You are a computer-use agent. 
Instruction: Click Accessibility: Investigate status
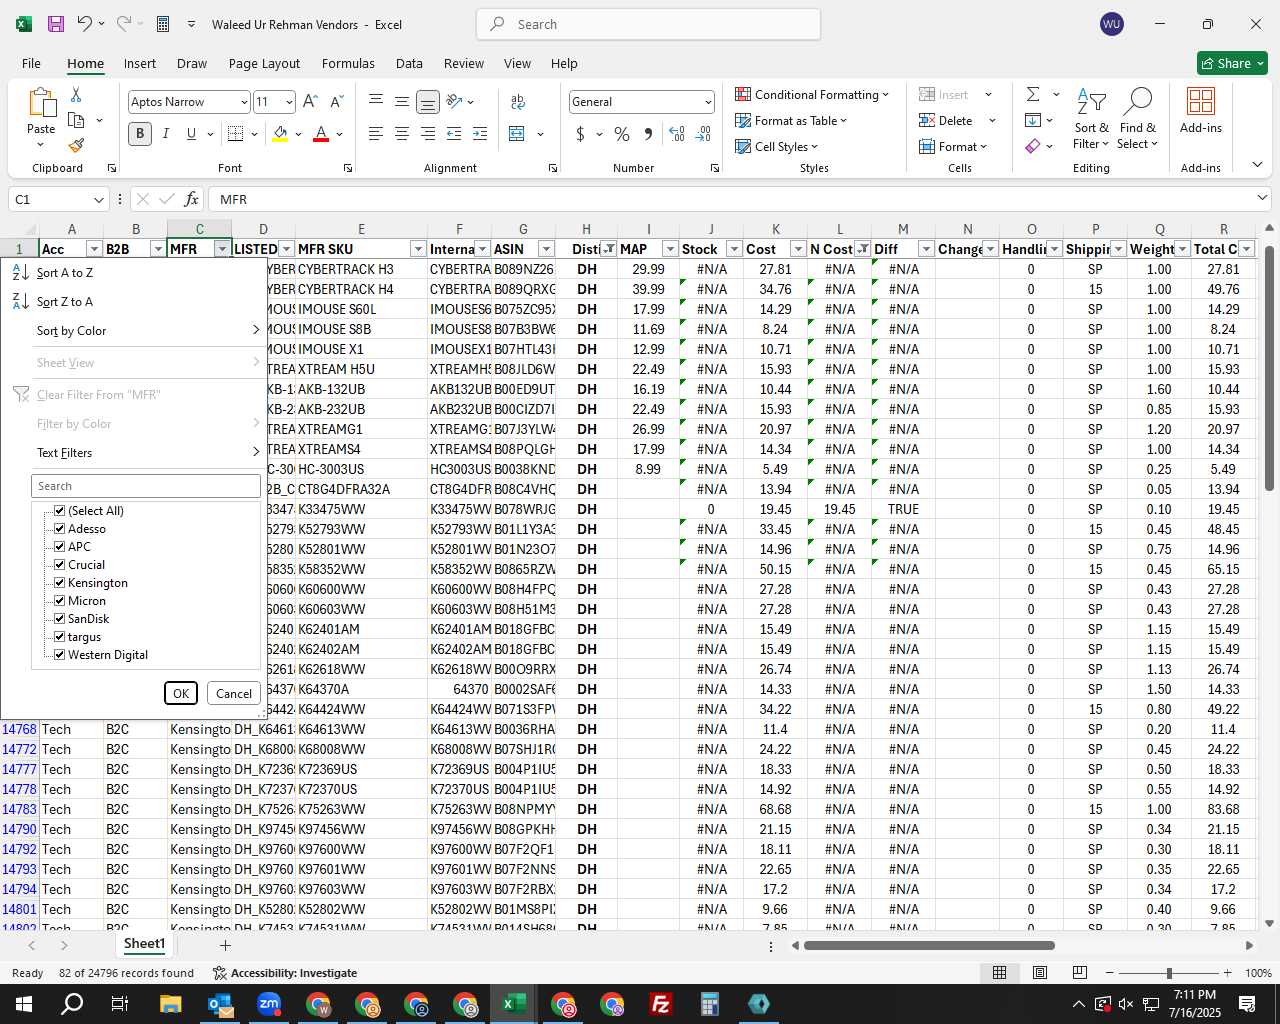285,973
